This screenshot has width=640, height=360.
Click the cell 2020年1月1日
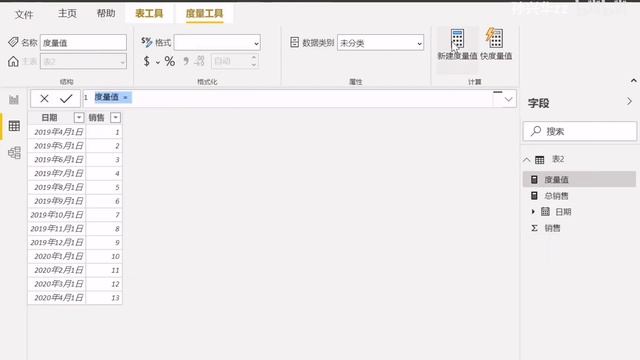57,256
